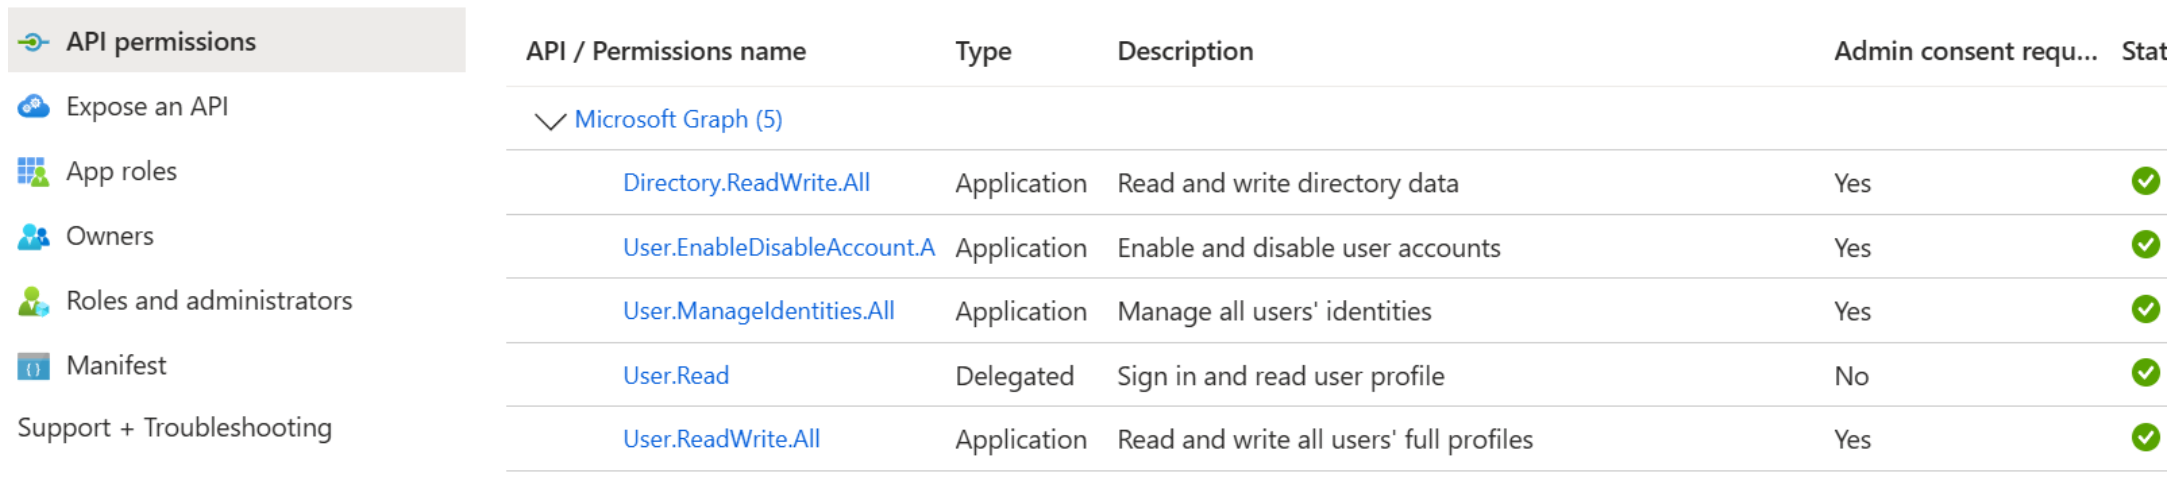Click 'Read and write directory data' description
This screenshot has width=2179, height=484.
1288,183
